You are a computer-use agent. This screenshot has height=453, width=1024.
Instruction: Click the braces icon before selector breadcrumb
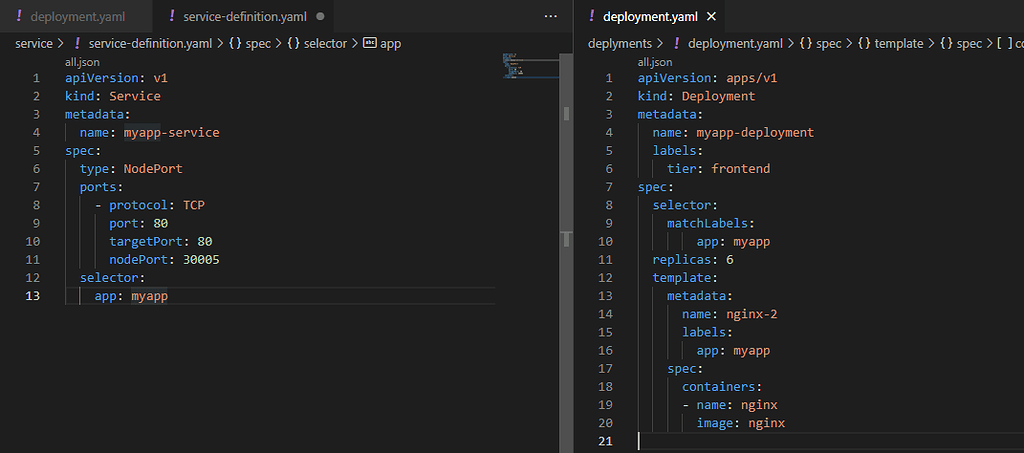[x=295, y=43]
